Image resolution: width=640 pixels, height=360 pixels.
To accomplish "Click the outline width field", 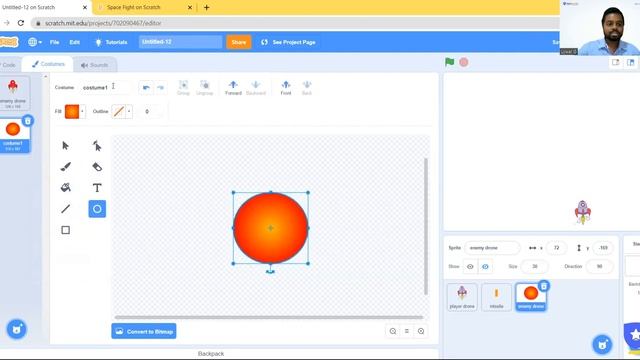I will tap(151, 111).
